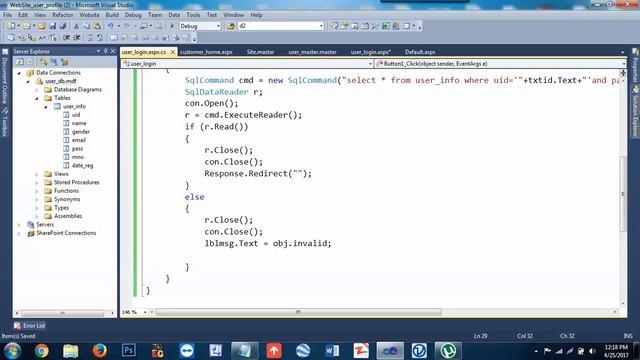Click the Uncomment selection icon
This screenshot has width=640, height=360.
coord(100,38)
